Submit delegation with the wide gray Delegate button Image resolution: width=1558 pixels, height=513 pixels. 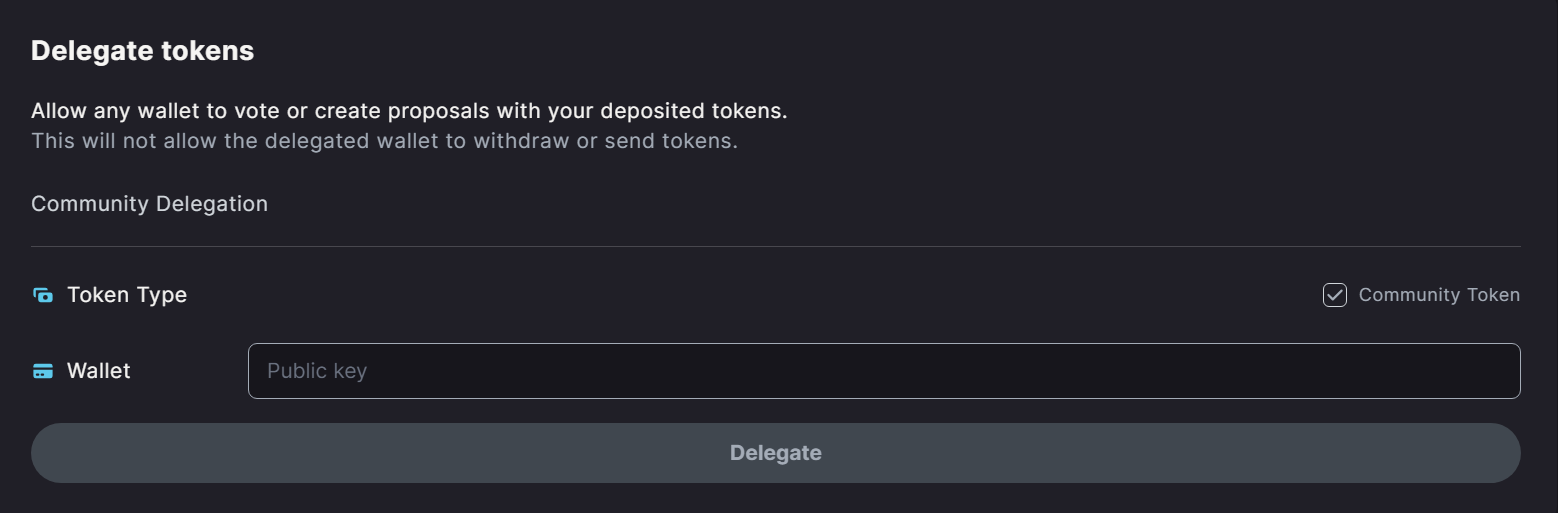[776, 453]
